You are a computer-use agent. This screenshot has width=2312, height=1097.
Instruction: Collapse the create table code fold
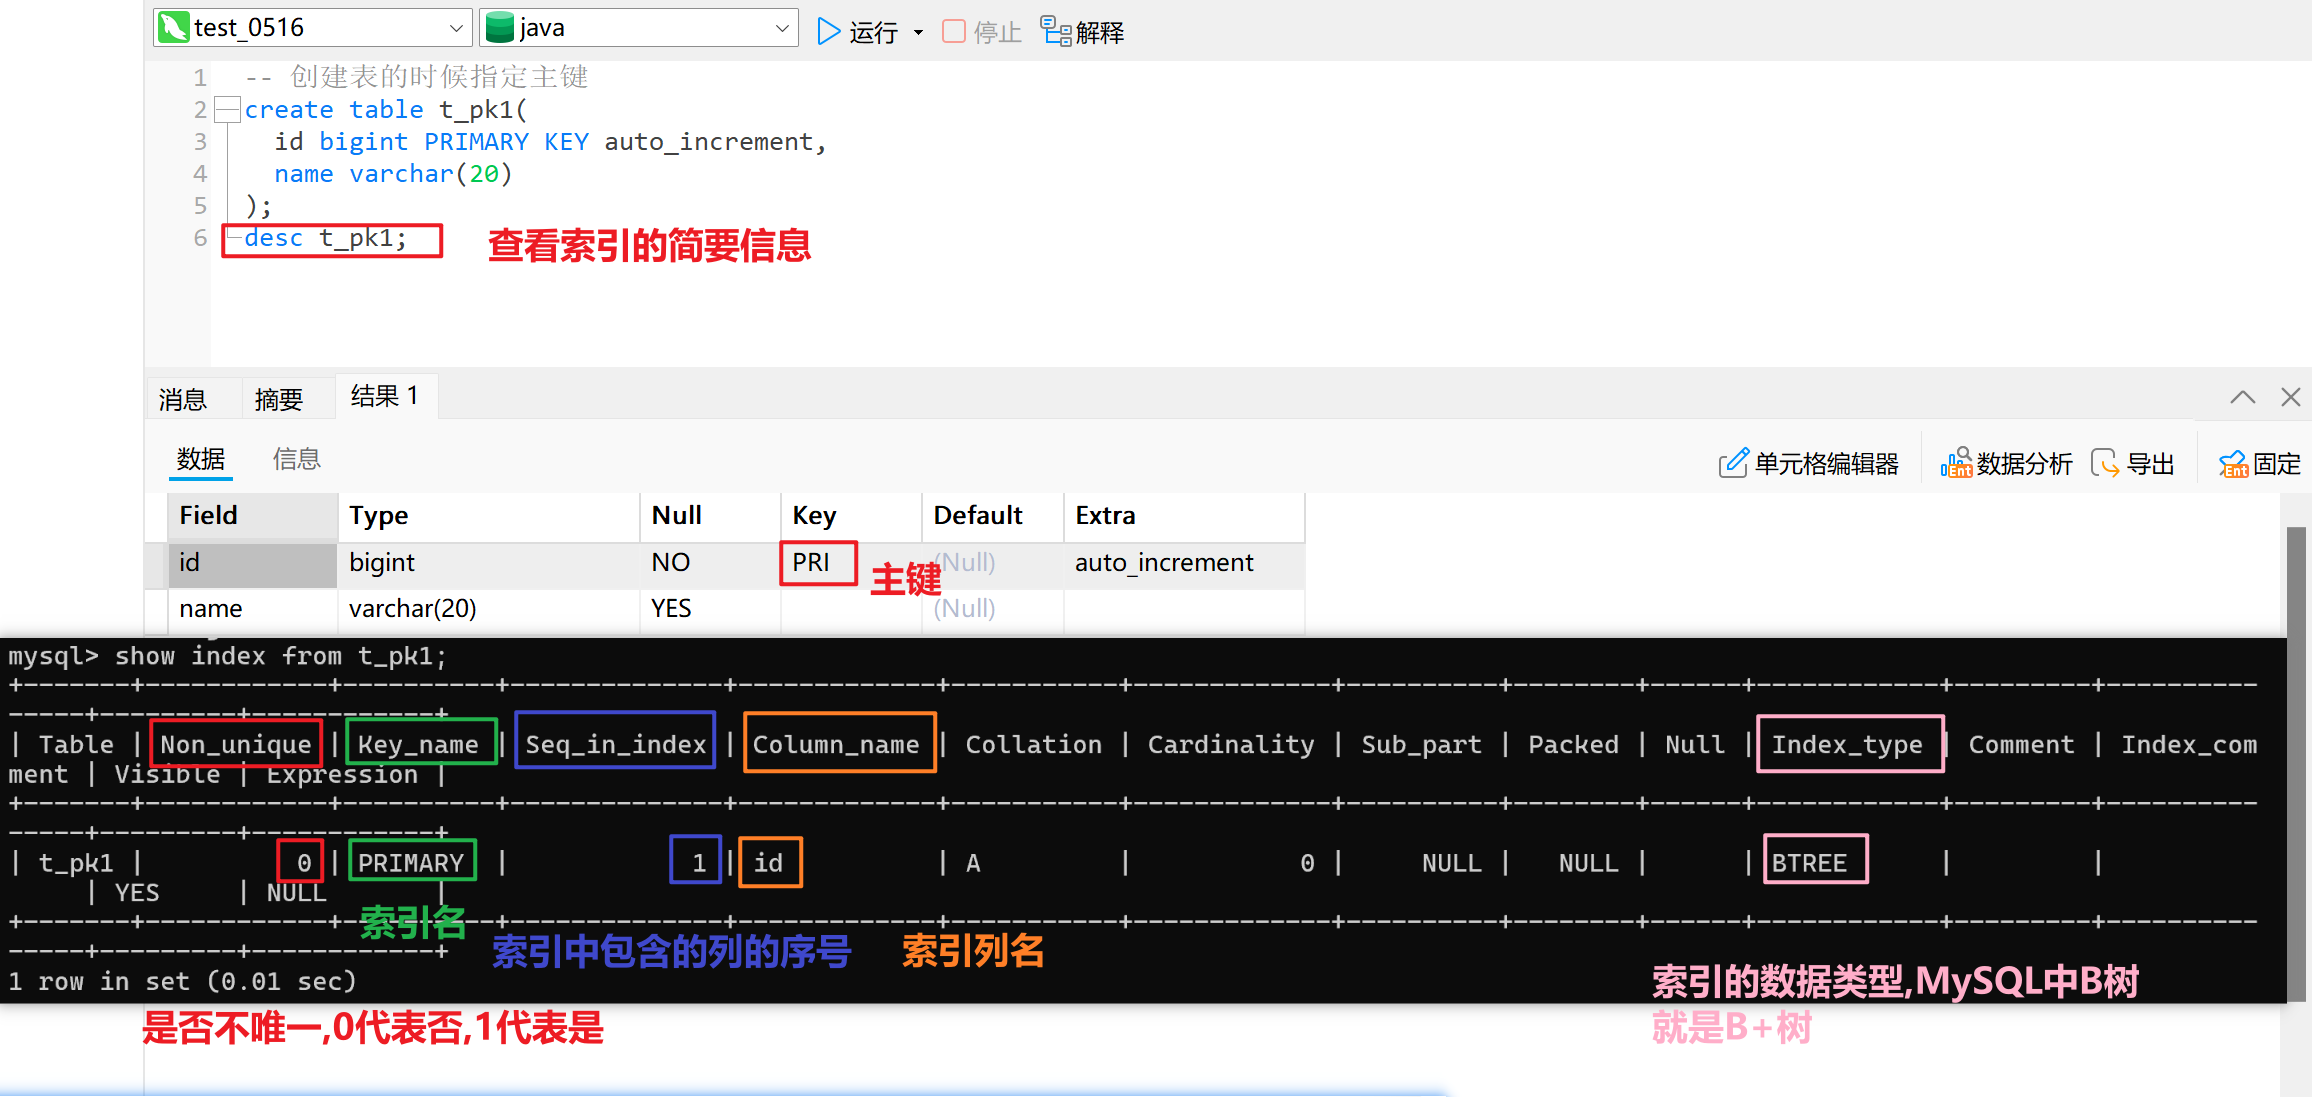tap(229, 109)
